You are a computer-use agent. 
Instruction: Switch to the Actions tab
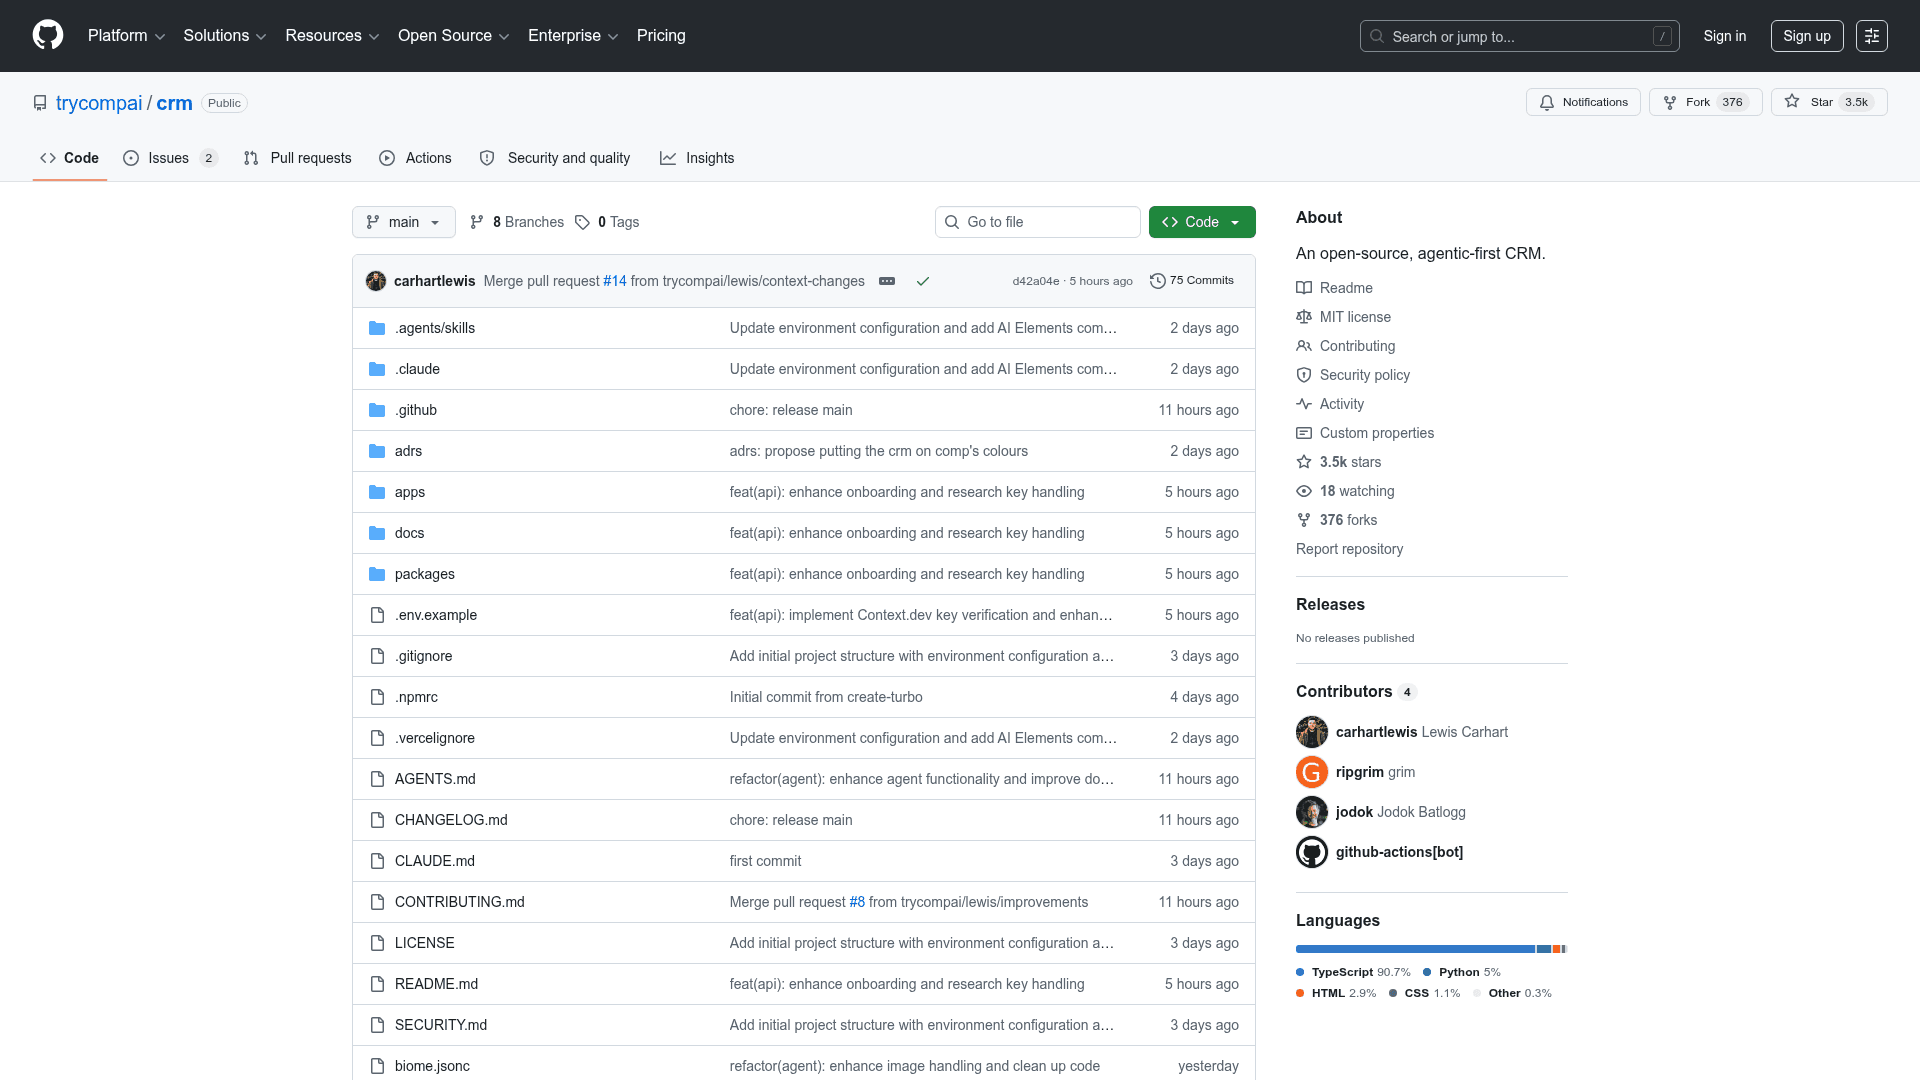coord(416,158)
